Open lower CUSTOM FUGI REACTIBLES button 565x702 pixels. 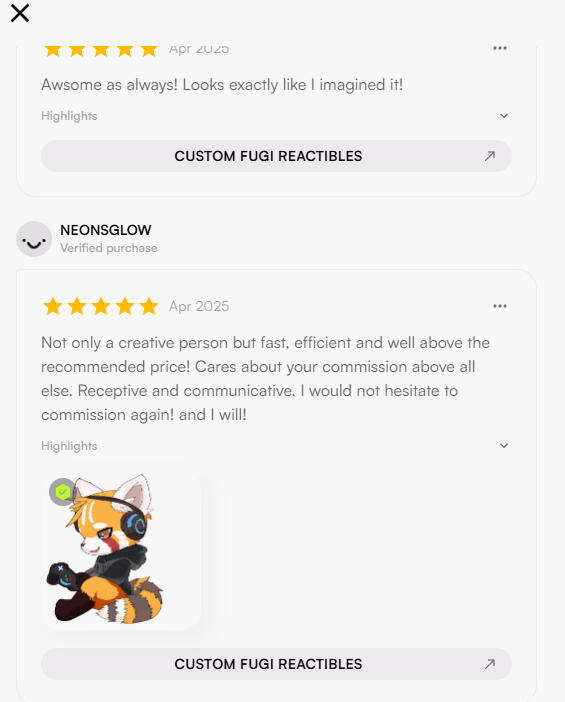[276, 664]
